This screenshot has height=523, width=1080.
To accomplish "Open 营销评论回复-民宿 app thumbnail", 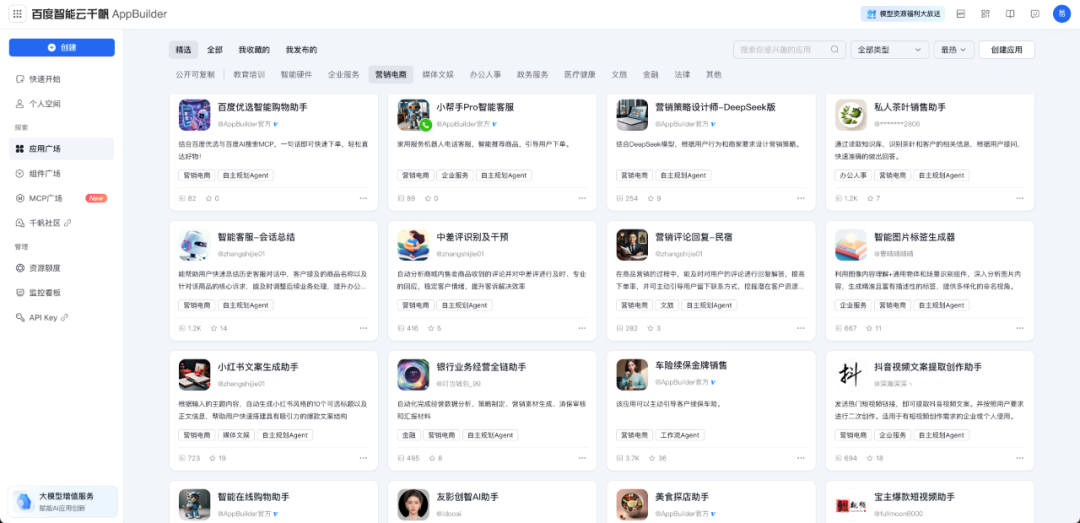I will click(632, 245).
